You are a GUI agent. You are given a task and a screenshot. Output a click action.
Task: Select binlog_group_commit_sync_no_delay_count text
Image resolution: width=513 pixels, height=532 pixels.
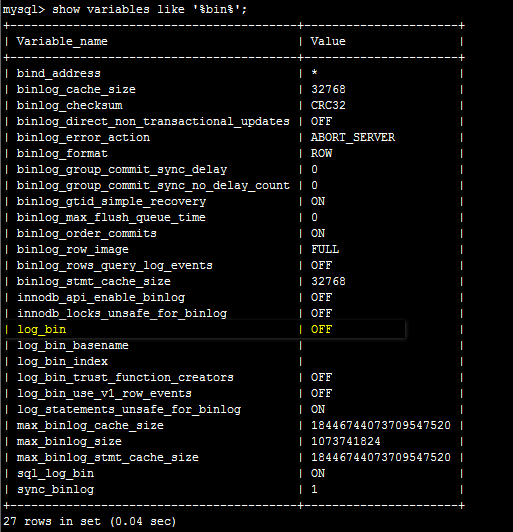click(153, 186)
